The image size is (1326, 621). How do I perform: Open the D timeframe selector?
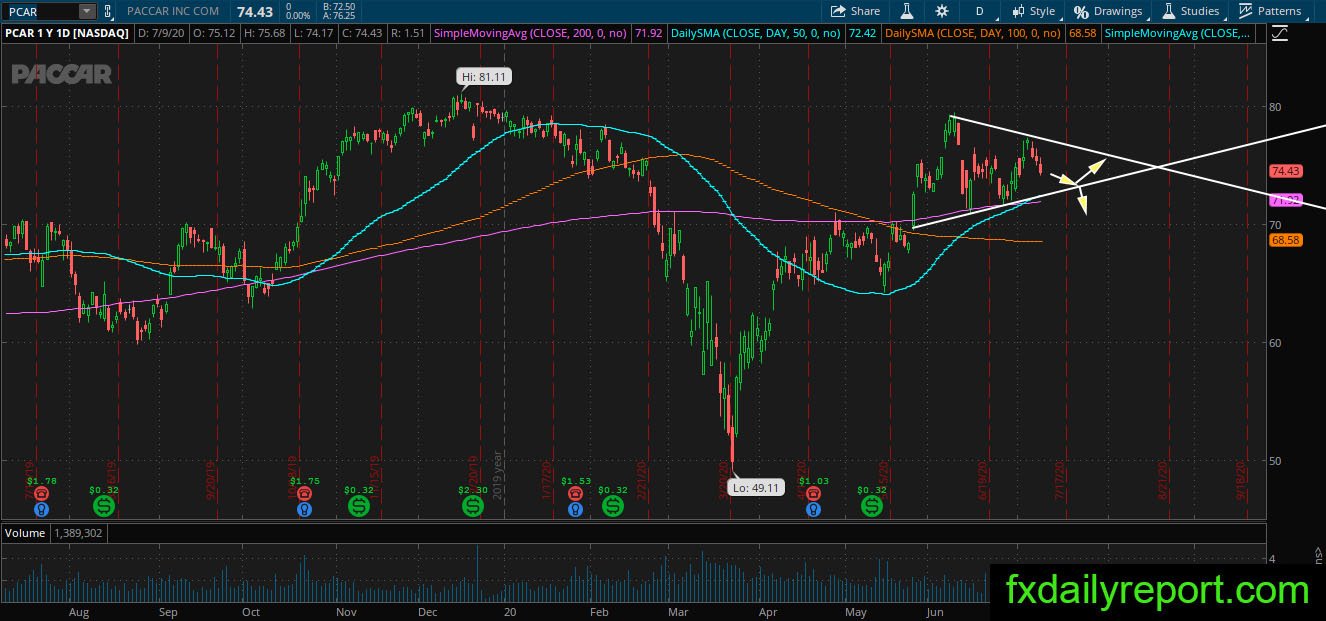(x=979, y=11)
